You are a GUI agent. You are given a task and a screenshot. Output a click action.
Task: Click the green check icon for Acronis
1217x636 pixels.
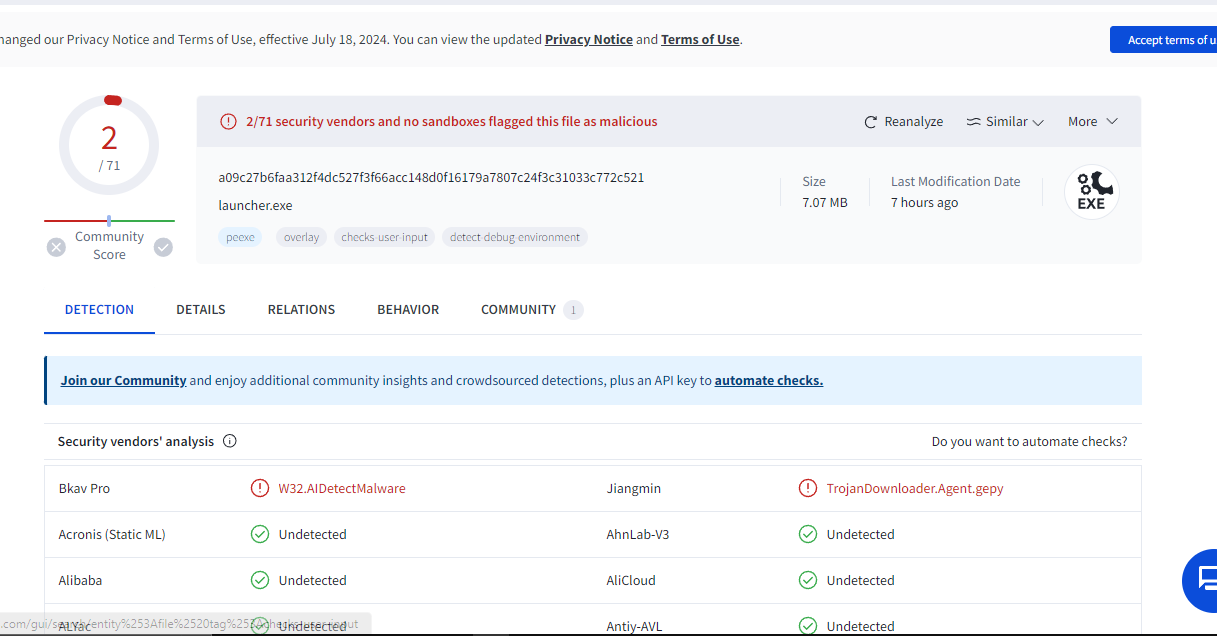[260, 535]
